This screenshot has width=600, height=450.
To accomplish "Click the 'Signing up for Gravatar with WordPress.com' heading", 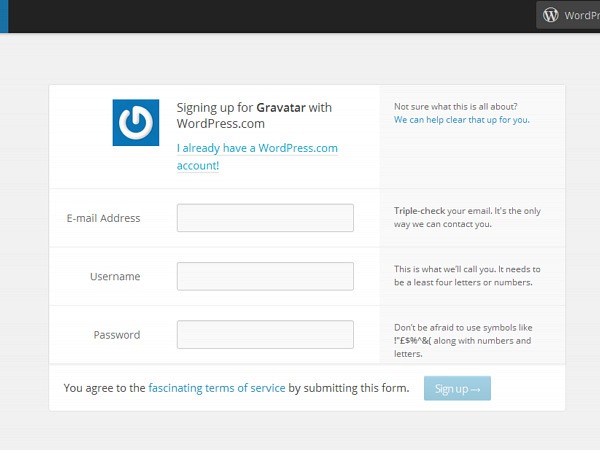I will [254, 116].
